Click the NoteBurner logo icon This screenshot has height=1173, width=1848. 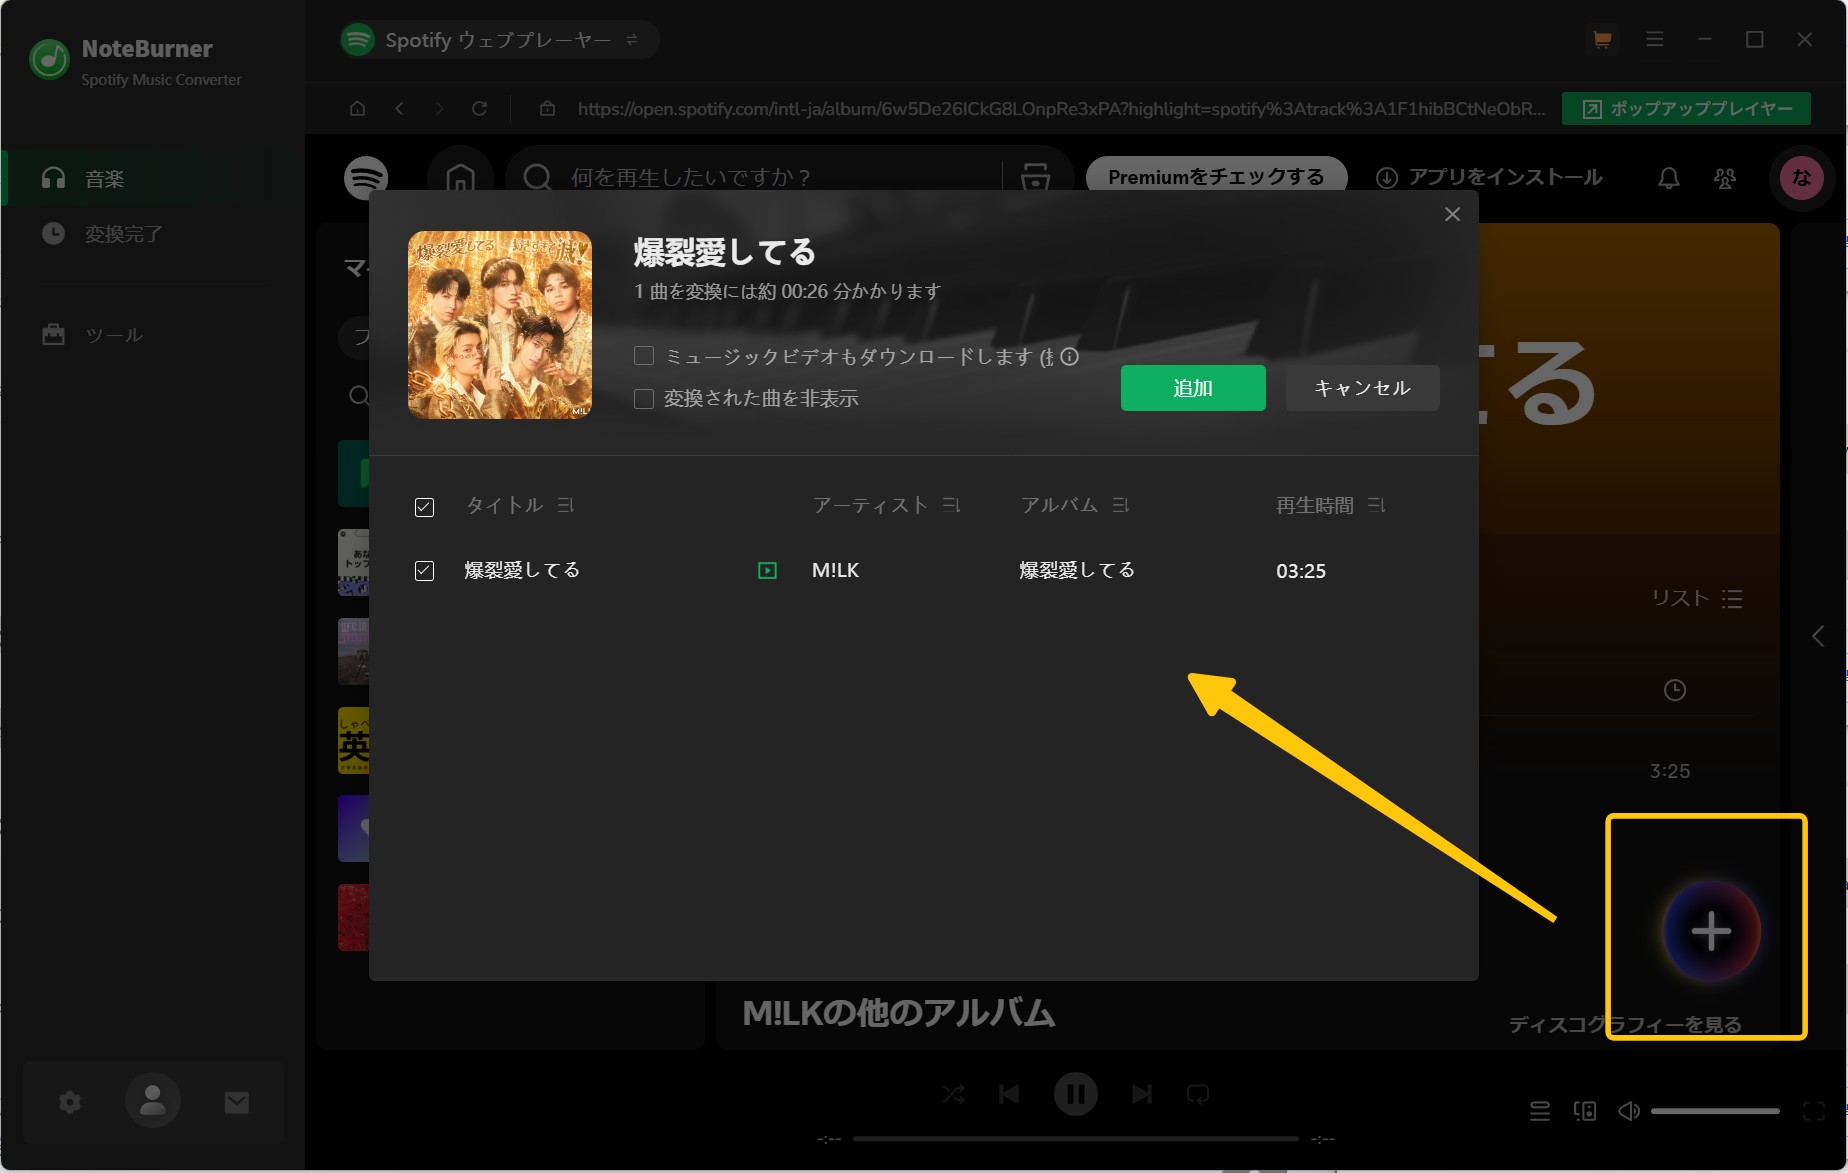coord(49,60)
